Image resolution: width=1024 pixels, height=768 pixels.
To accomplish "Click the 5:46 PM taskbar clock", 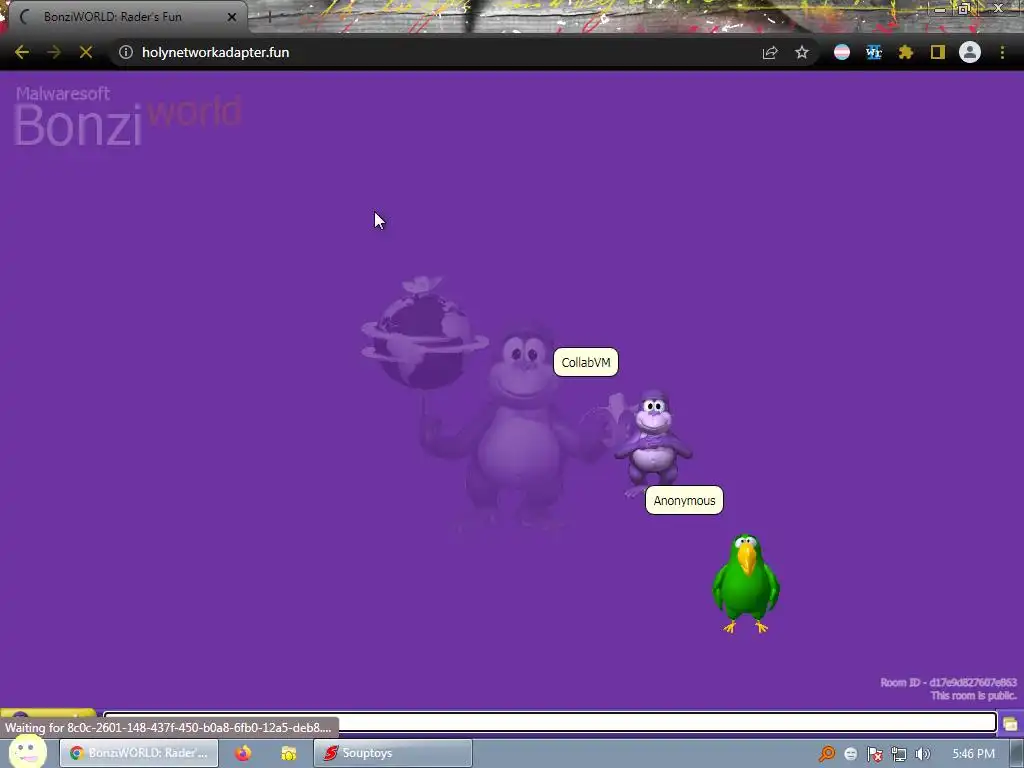I will click(x=973, y=754).
